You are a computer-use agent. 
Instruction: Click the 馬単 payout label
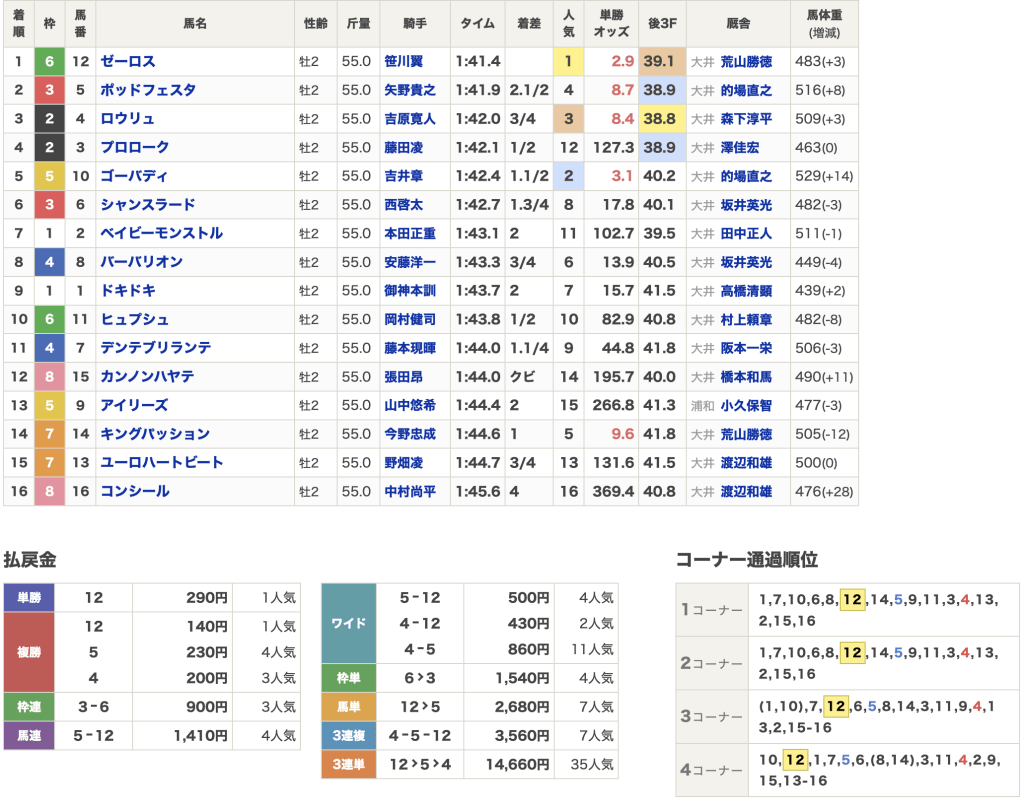point(349,707)
